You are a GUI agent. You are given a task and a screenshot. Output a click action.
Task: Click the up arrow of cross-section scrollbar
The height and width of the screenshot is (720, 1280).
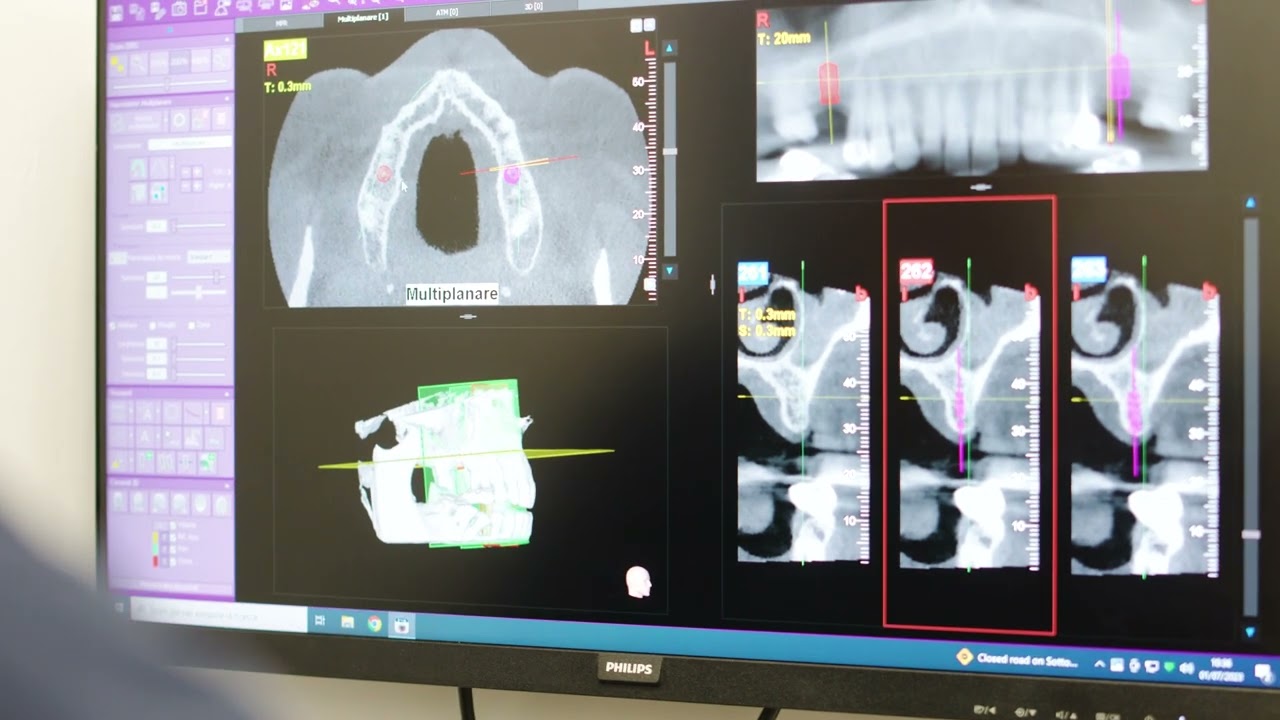pos(1250,203)
